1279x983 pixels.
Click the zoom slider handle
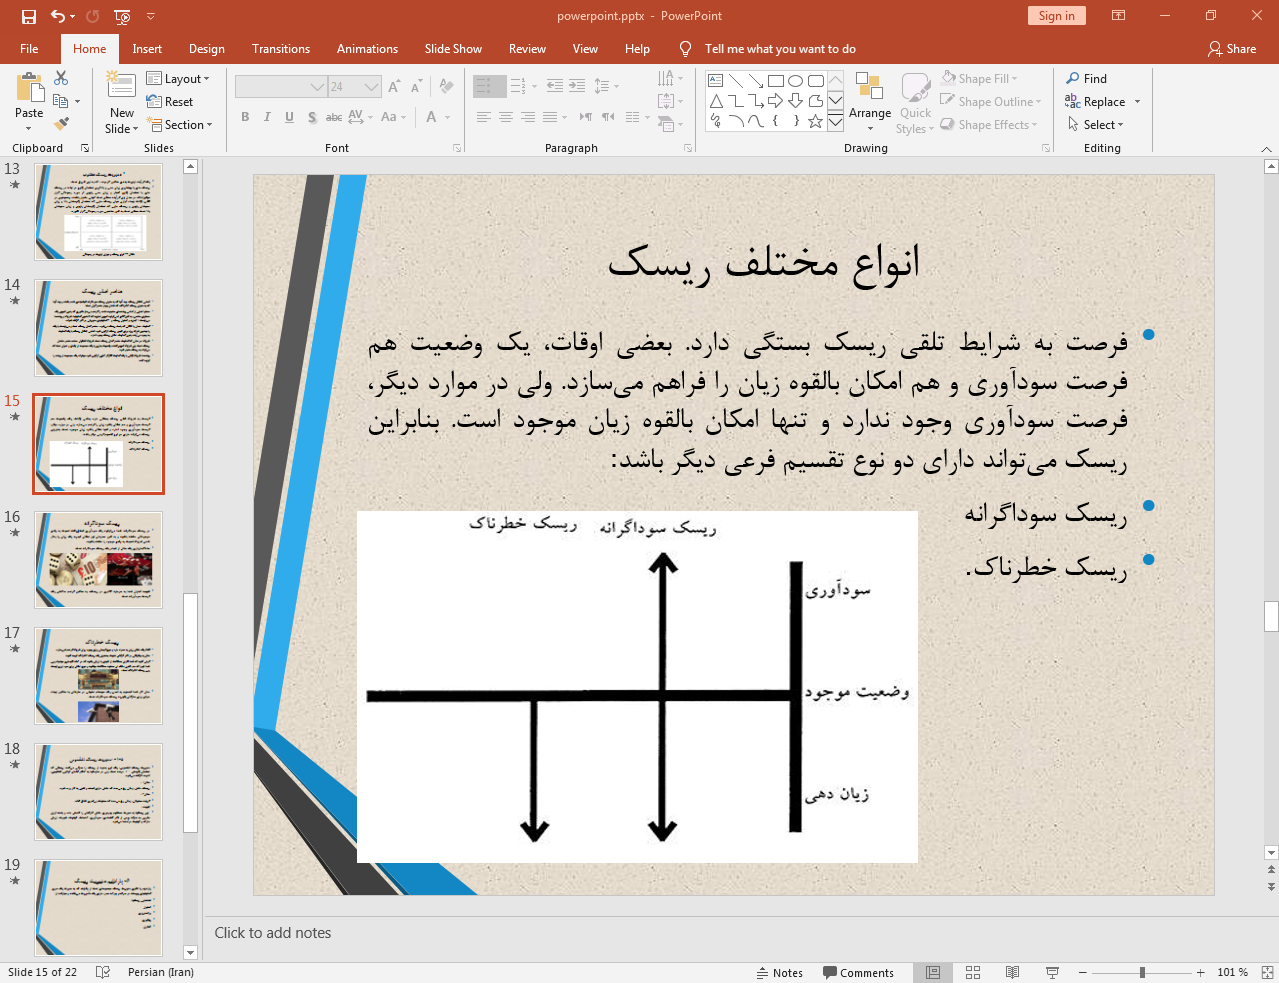pyautogui.click(x=1142, y=972)
